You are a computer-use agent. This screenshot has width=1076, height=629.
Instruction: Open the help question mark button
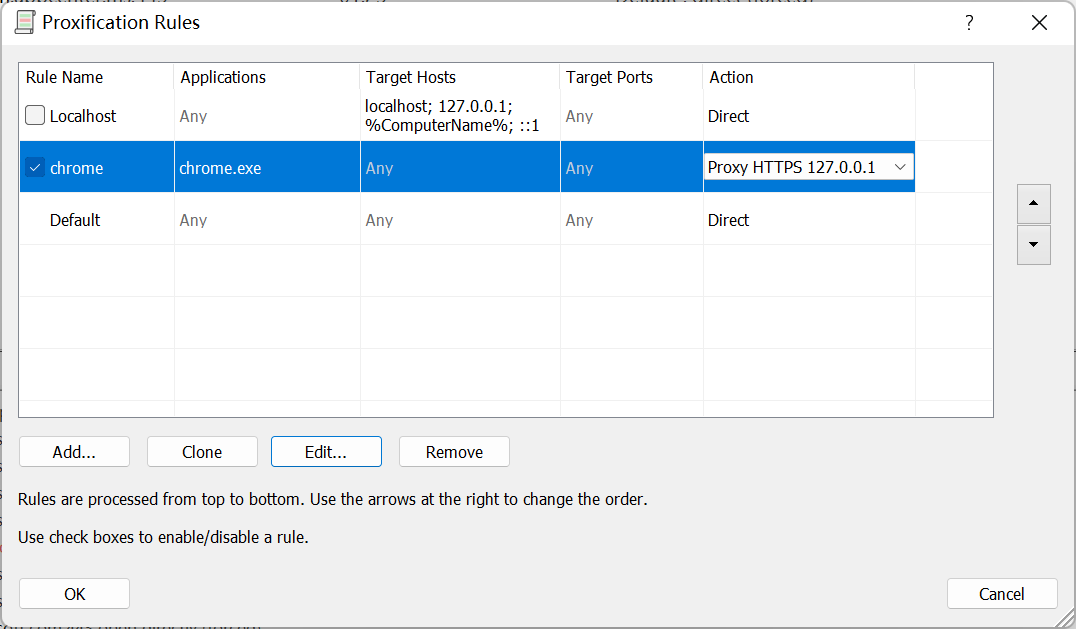[x=969, y=23]
